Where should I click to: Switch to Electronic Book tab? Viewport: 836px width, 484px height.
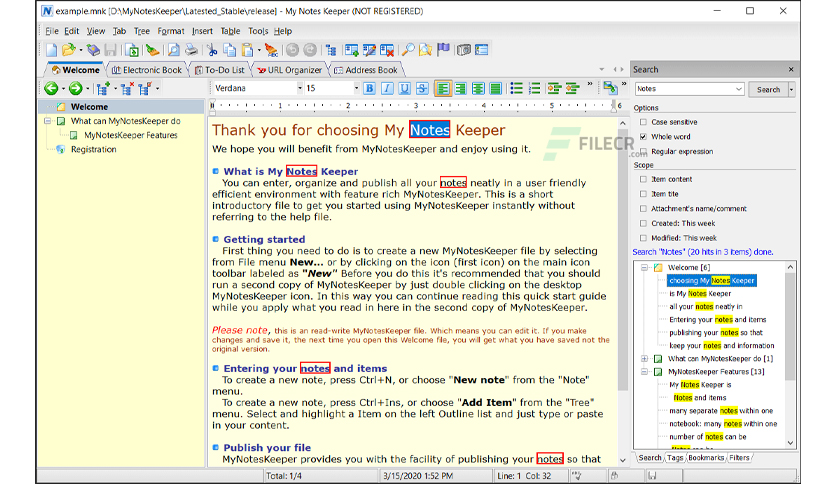coord(147,70)
